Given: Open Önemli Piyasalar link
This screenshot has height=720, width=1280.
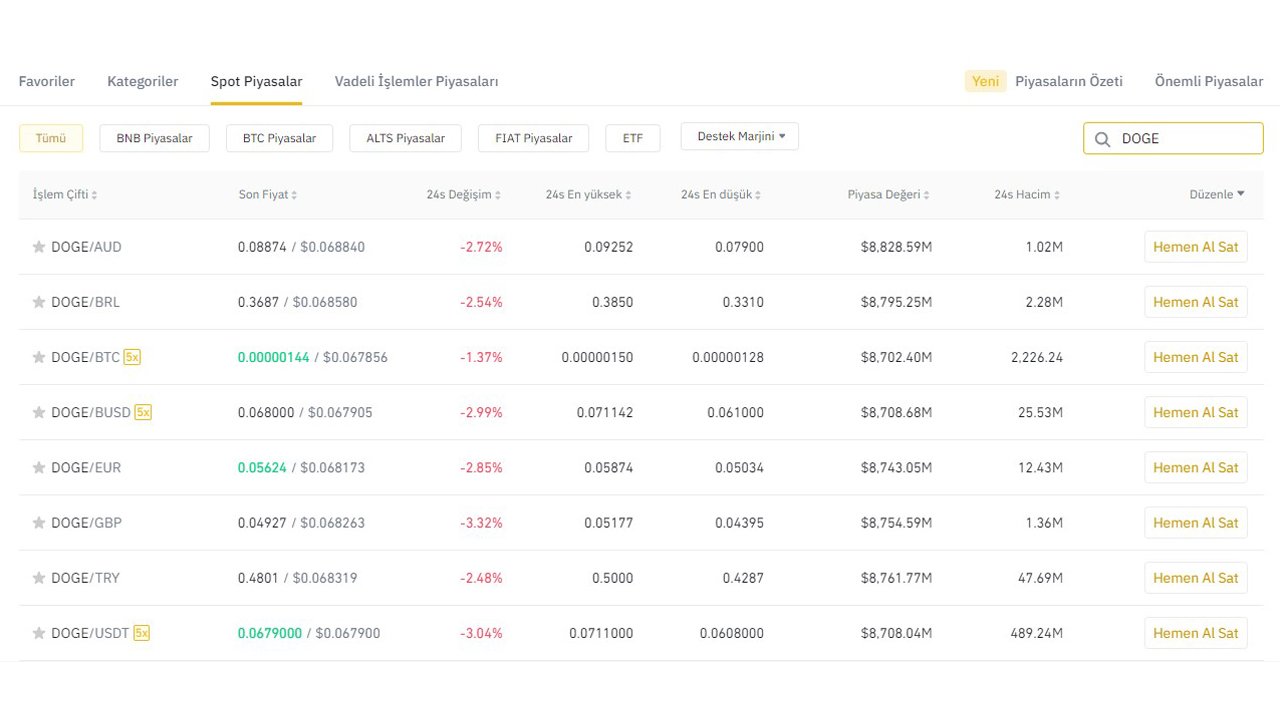Looking at the screenshot, I should coord(1209,82).
